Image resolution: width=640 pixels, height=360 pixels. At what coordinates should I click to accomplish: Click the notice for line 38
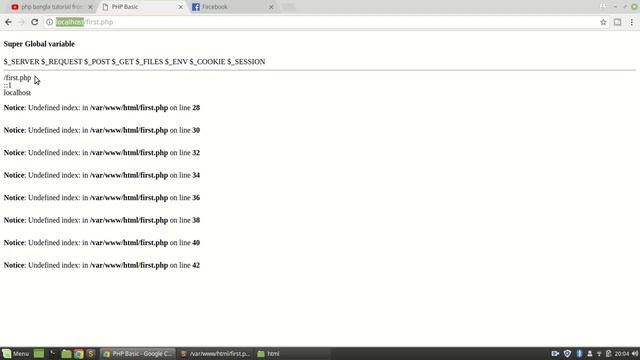coord(102,220)
